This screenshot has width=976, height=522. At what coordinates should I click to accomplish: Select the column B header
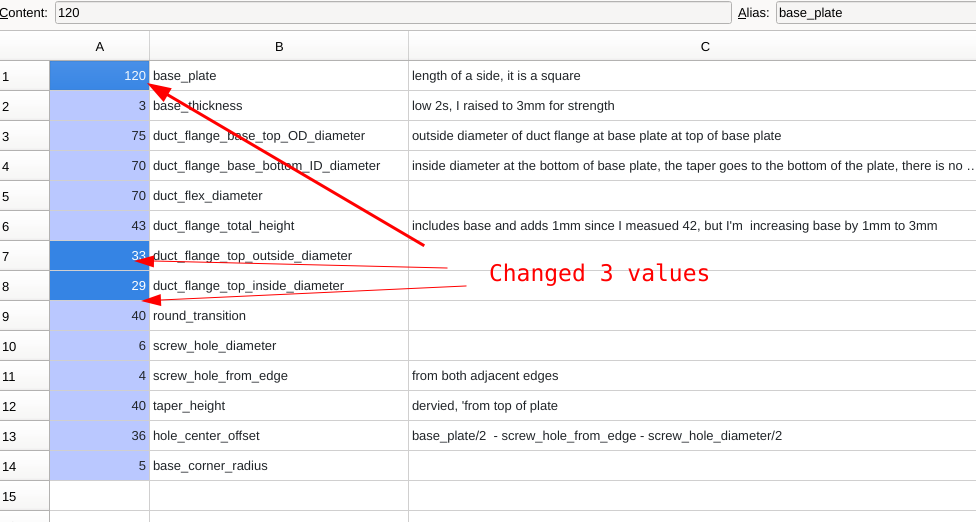(279, 46)
